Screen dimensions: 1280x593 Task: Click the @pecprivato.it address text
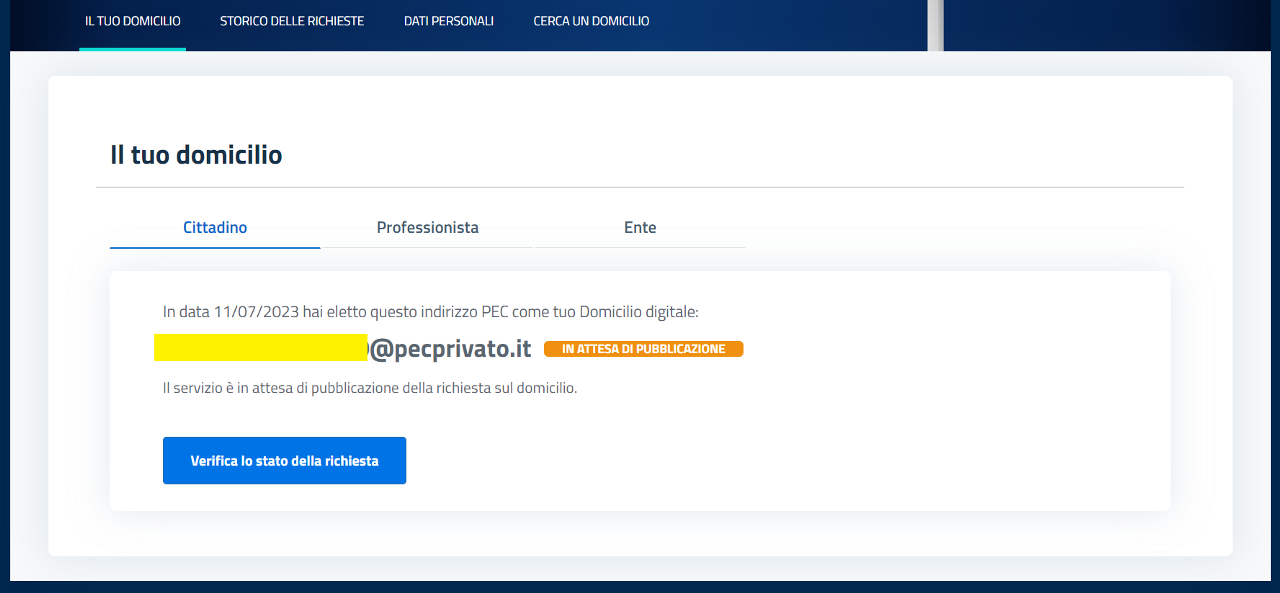450,349
